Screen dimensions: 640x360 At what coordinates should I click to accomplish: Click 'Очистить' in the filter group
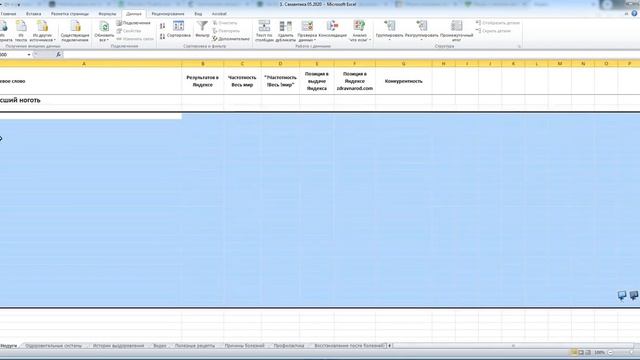(x=225, y=23)
